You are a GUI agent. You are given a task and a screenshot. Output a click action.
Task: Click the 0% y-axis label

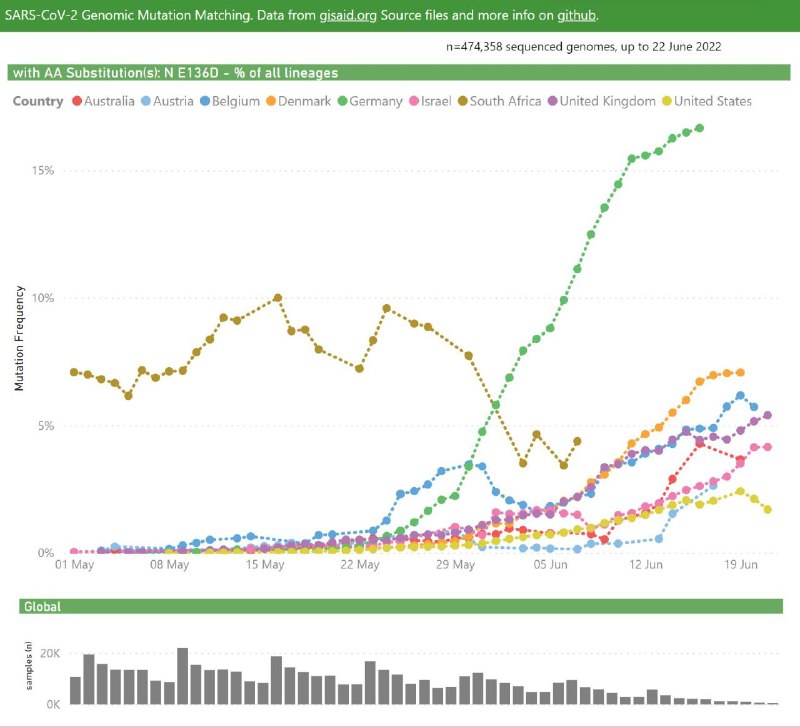[x=46, y=553]
